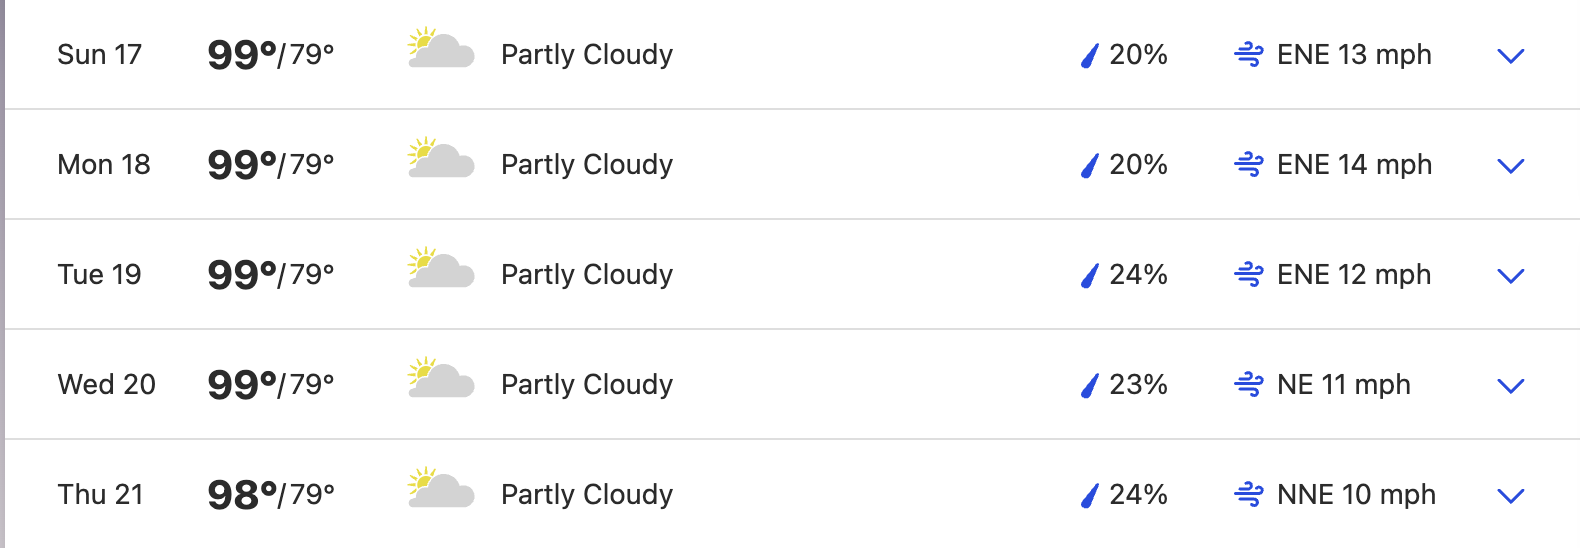This screenshot has height=548, width=1580.
Task: Click the Tue 19 raindrop icon
Action: coord(1090,275)
